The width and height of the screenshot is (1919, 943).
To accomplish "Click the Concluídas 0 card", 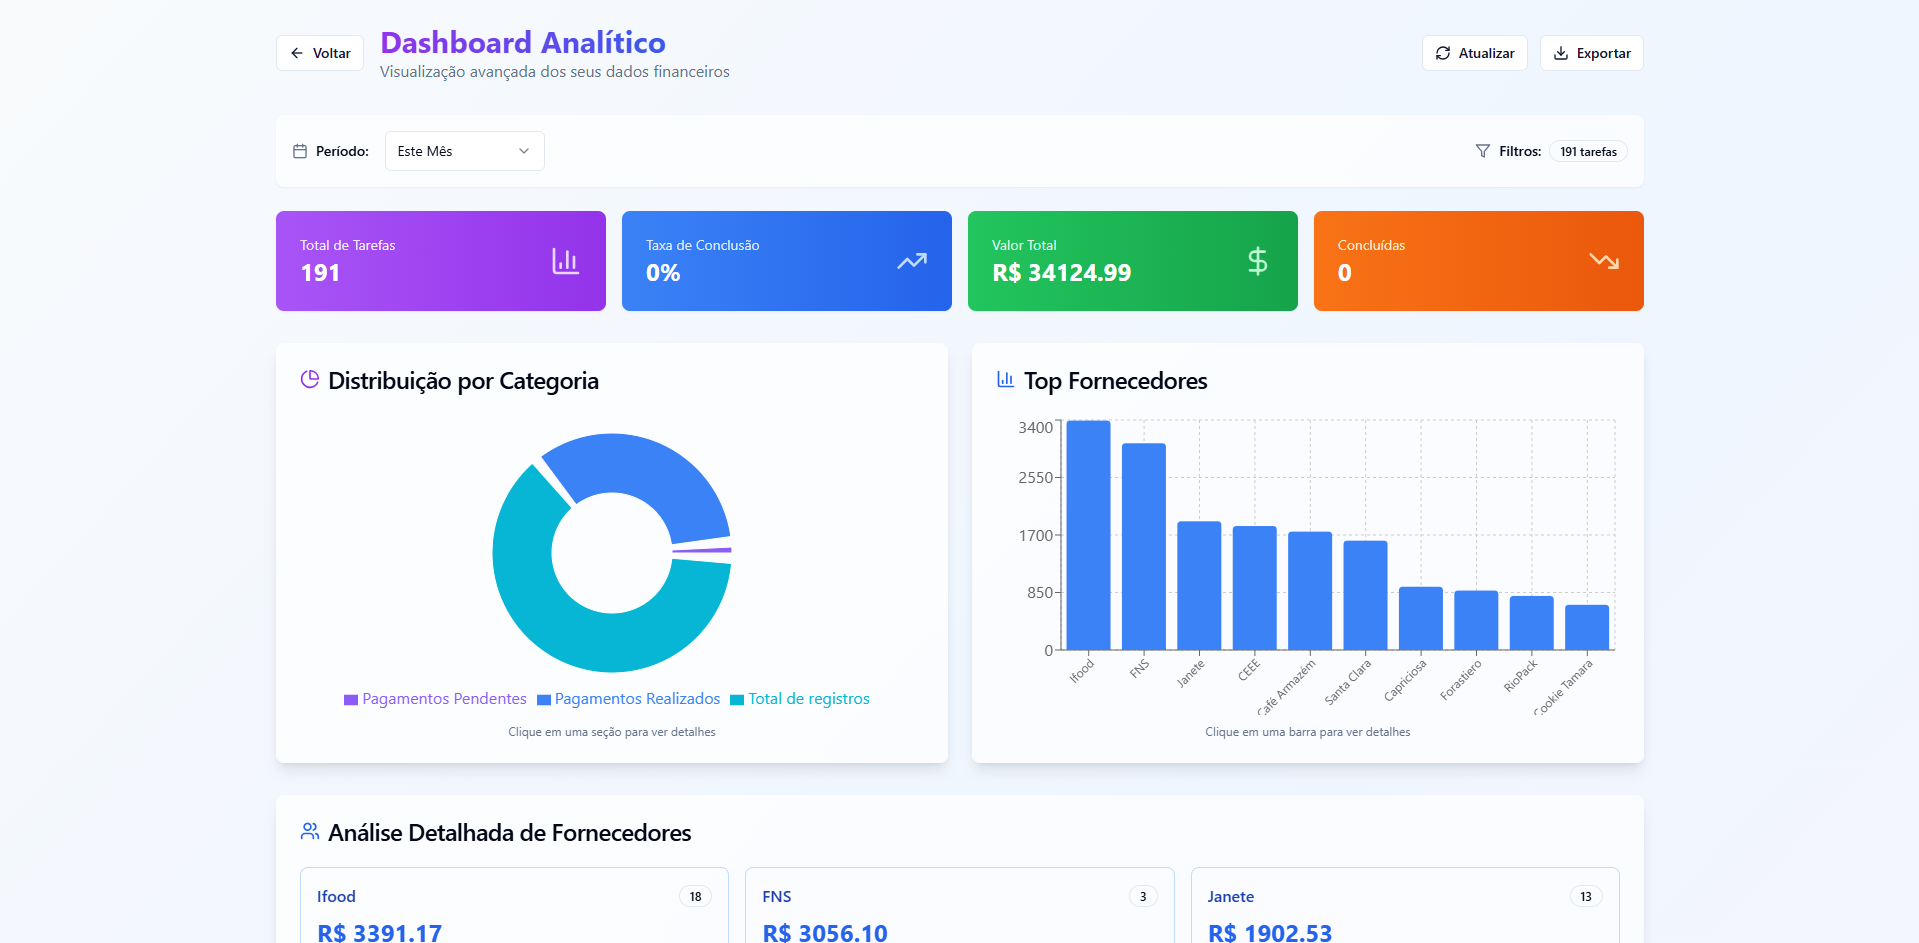I will pyautogui.click(x=1479, y=261).
